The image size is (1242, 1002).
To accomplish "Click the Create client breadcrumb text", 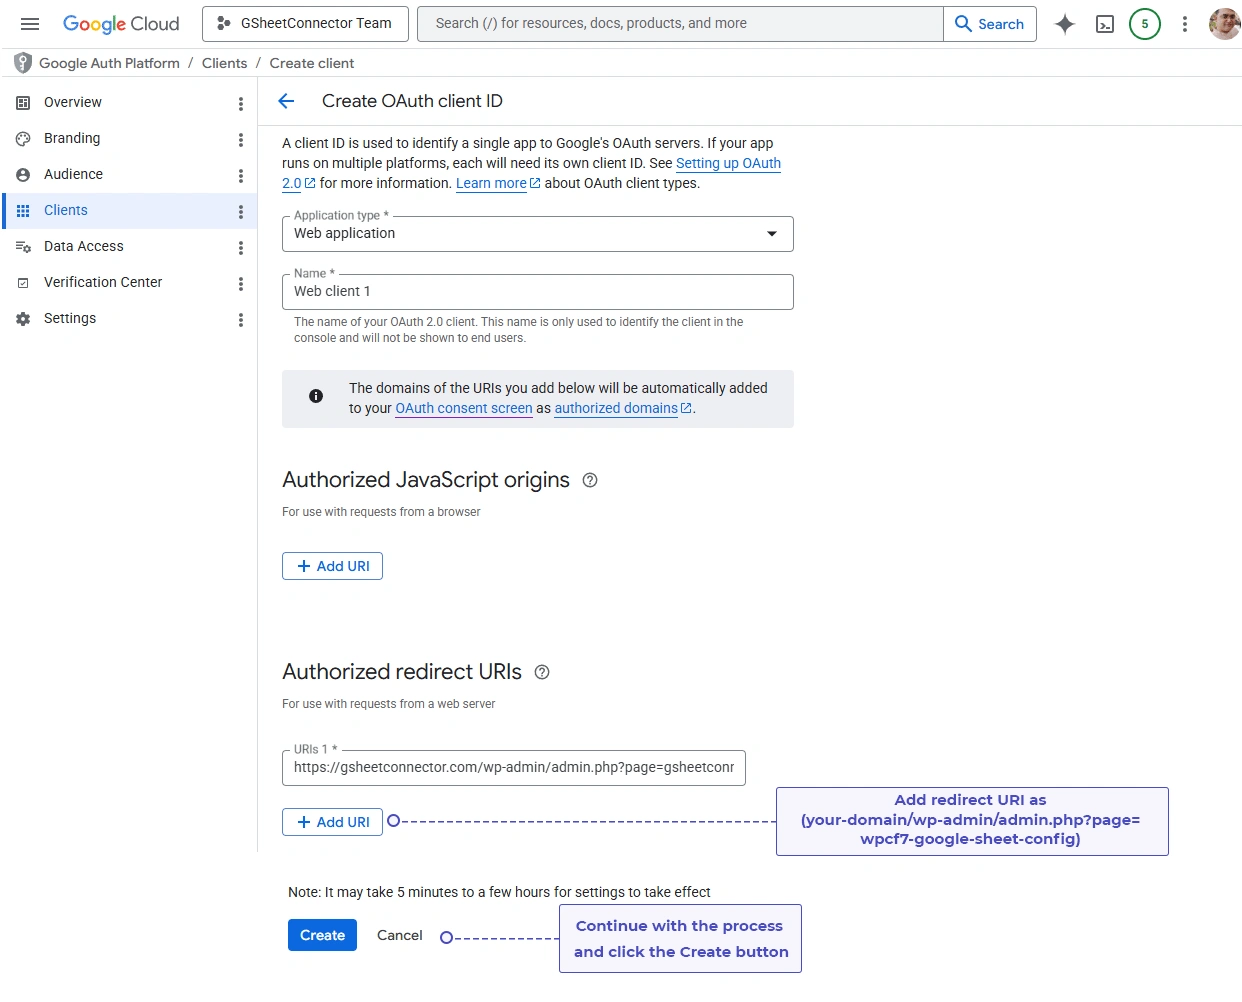I will click(x=312, y=63).
